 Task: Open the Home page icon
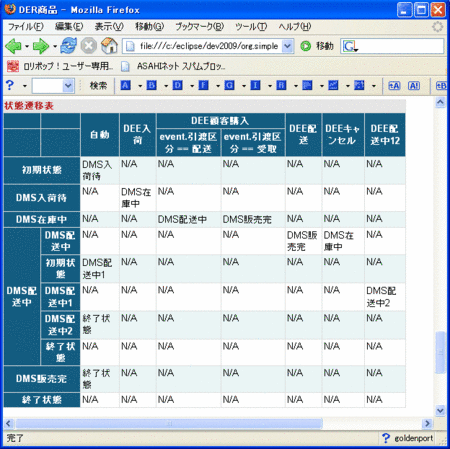[109, 46]
